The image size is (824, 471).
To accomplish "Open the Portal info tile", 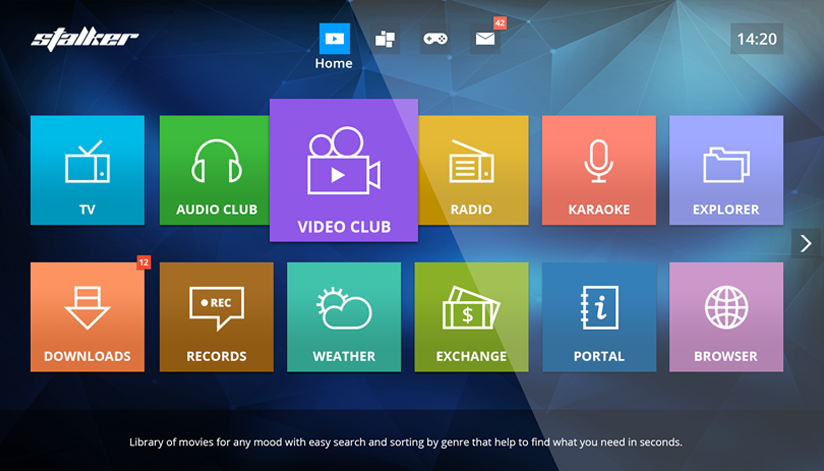I will pos(599,317).
